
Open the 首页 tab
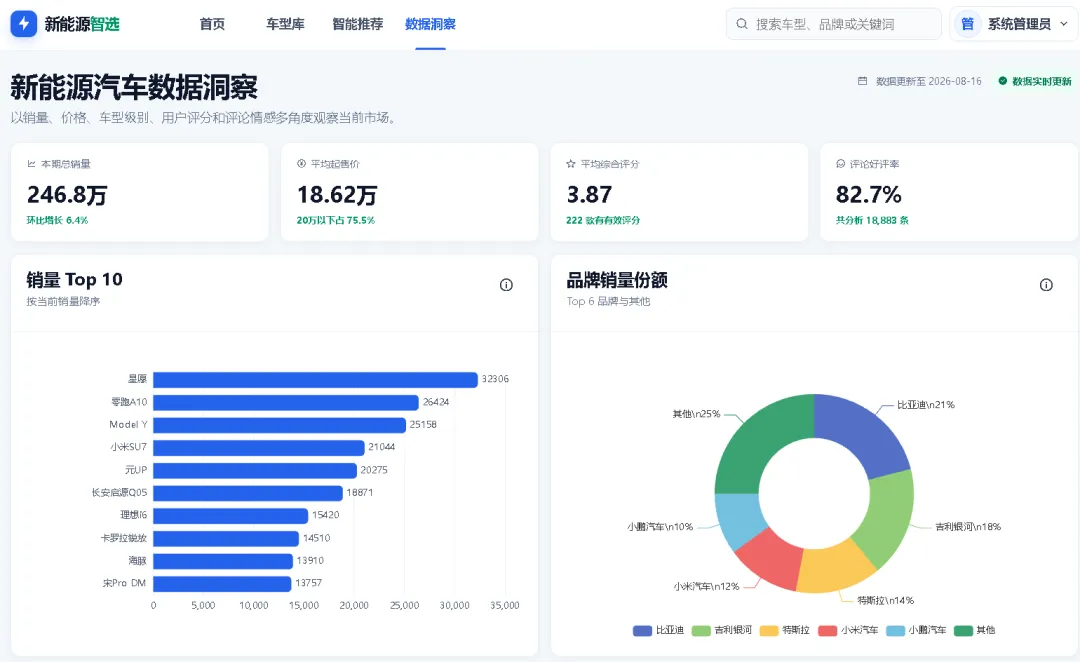tap(212, 24)
